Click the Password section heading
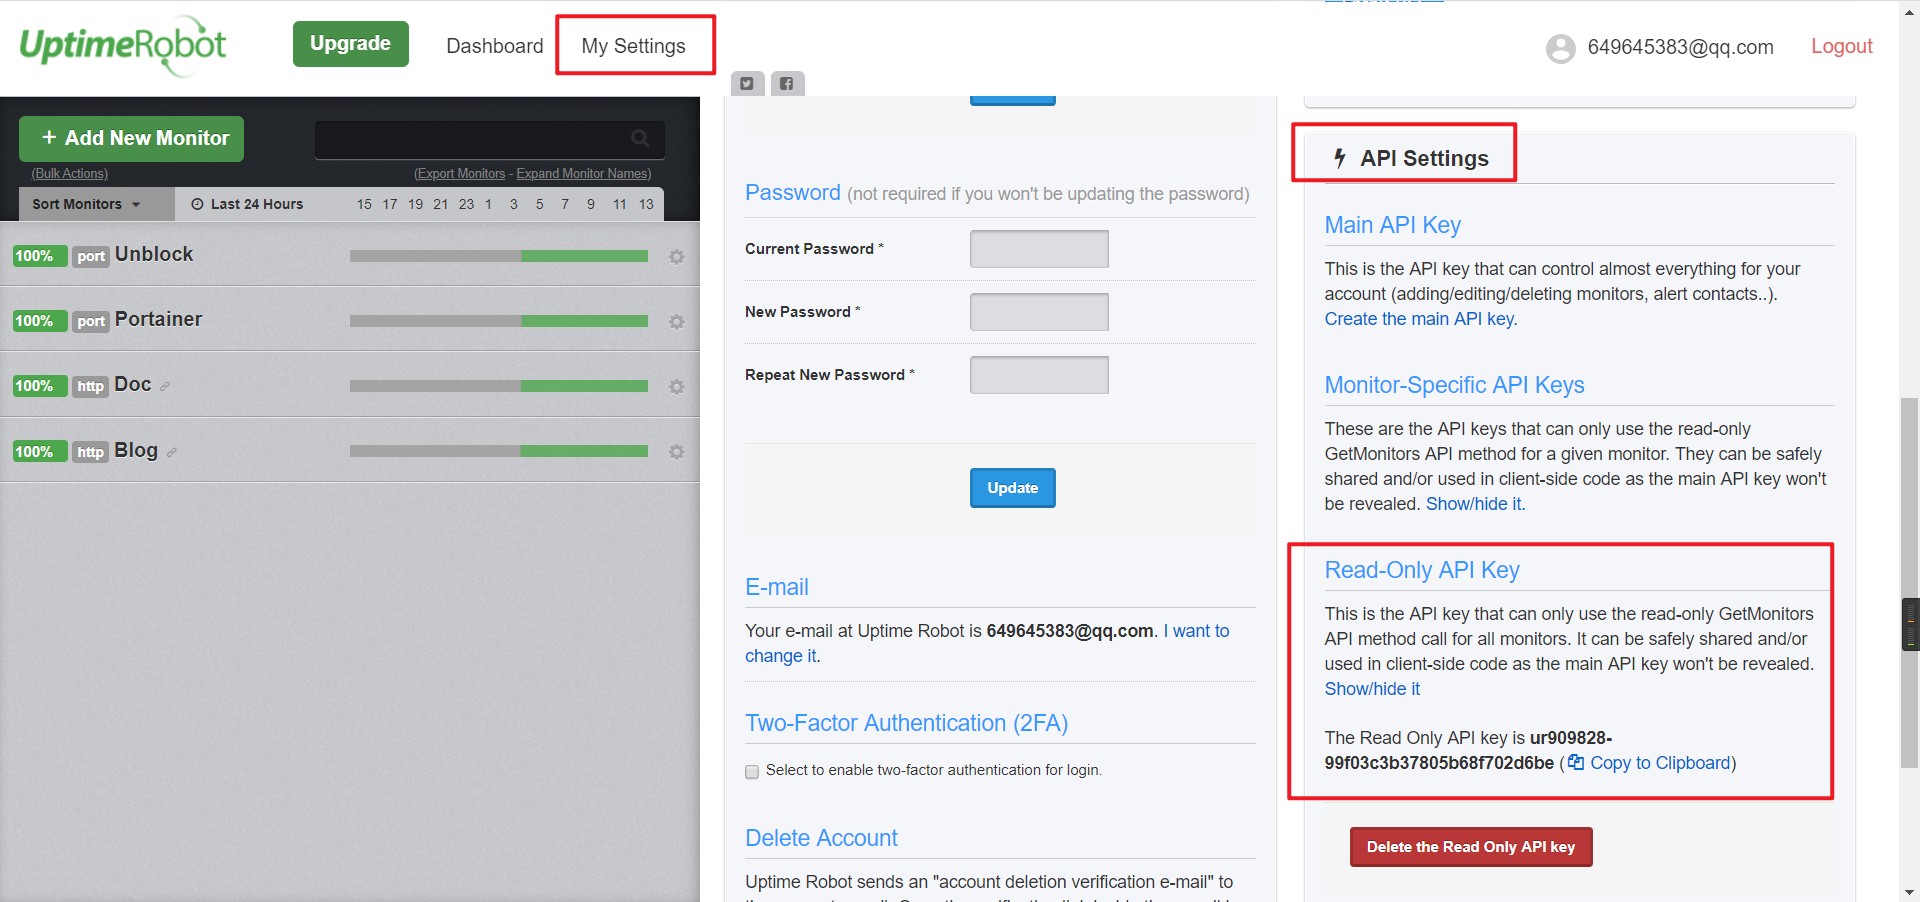Viewport: 1920px width, 902px height. coord(793,193)
